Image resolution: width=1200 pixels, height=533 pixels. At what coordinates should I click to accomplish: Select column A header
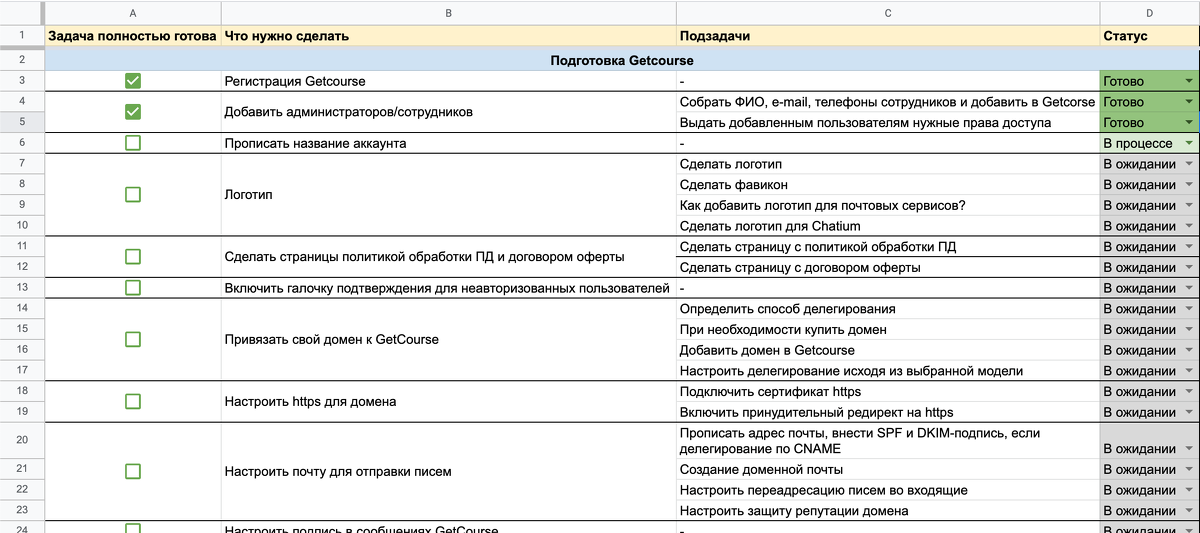(x=133, y=13)
